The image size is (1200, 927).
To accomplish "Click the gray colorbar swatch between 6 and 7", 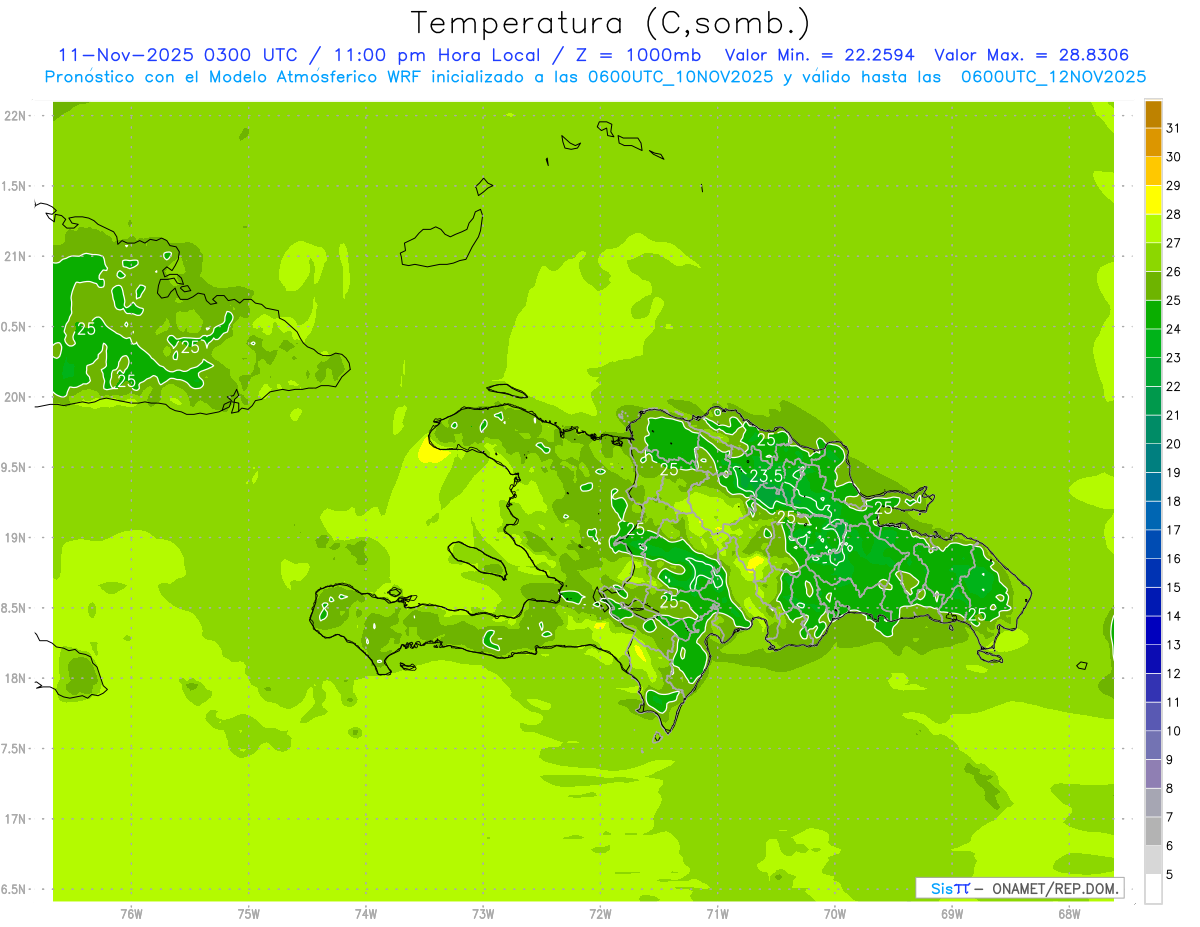I will (1153, 832).
